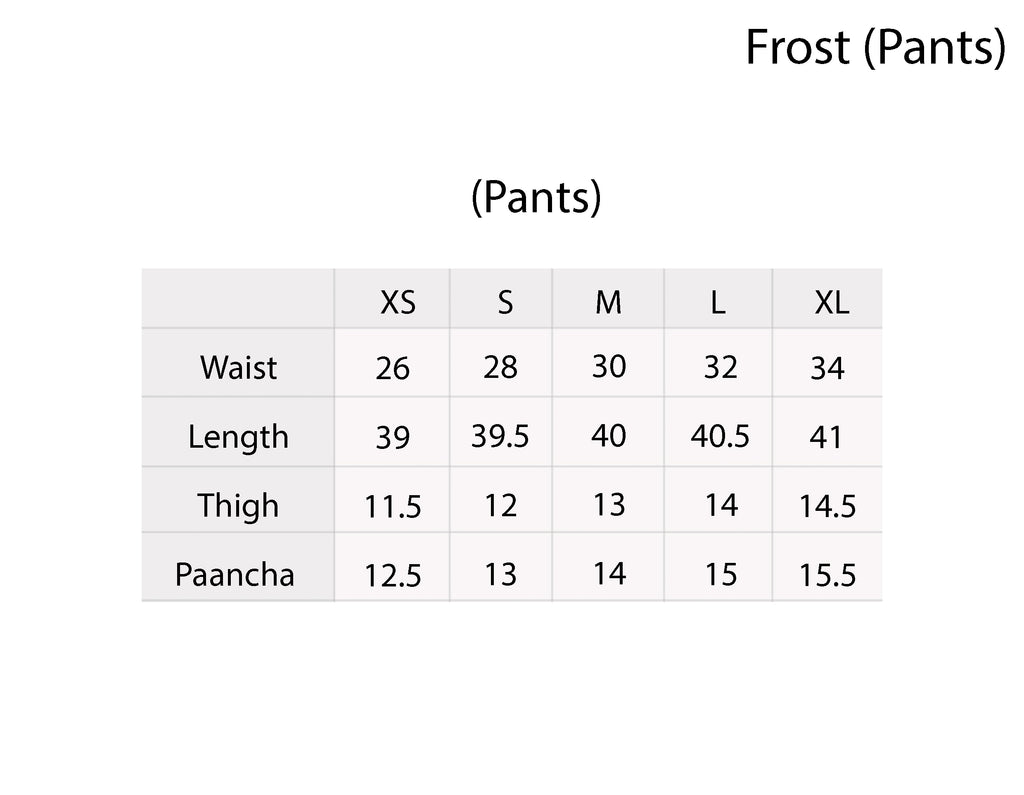Screen dimensions: 1024x795
Task: Select the XL Paancha value 15.5
Action: tap(827, 577)
